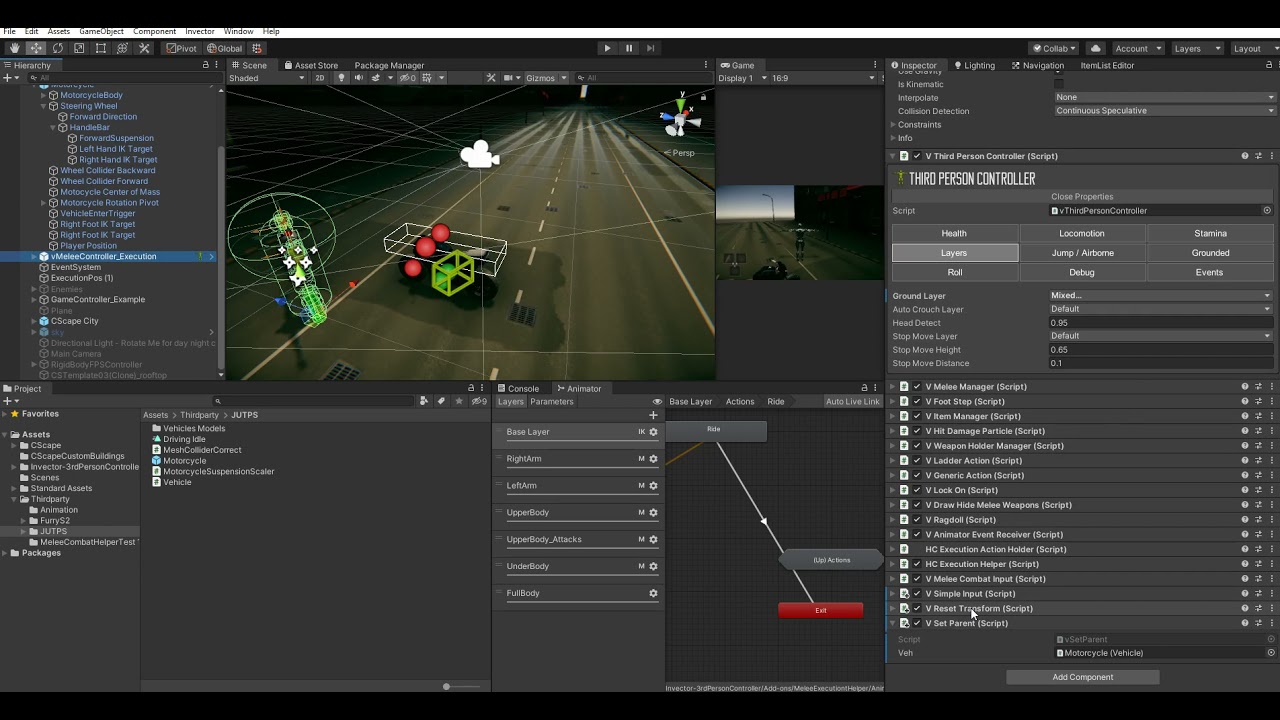This screenshot has height=720, width=1280.
Task: Click the Head Detect value field
Action: (1161, 323)
